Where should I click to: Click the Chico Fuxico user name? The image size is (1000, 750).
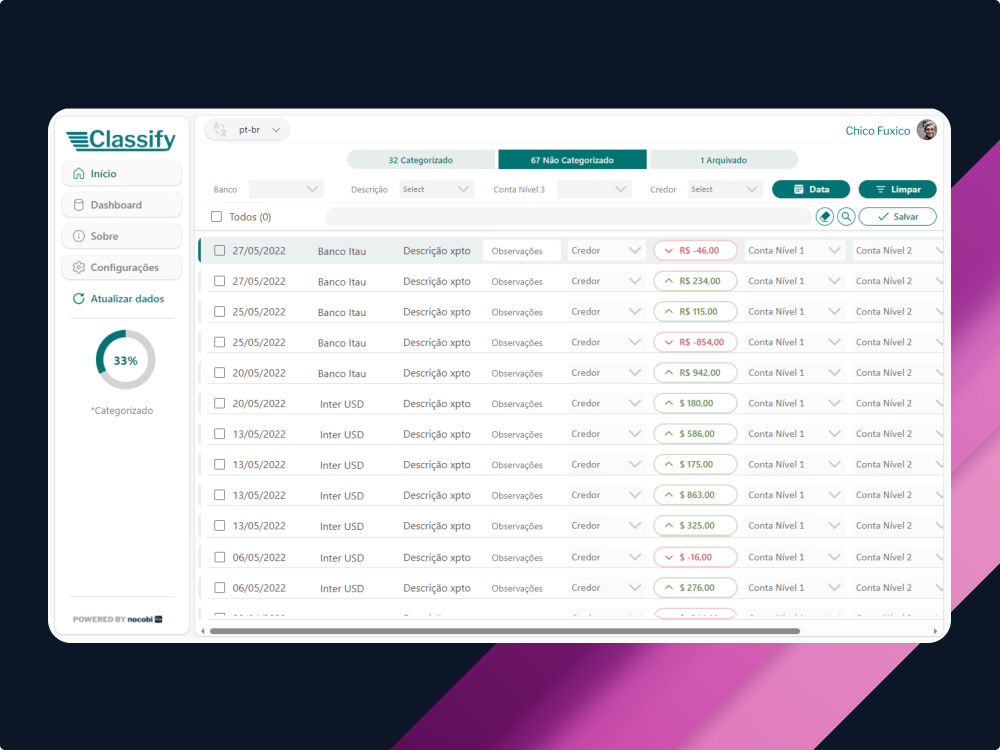click(x=878, y=131)
